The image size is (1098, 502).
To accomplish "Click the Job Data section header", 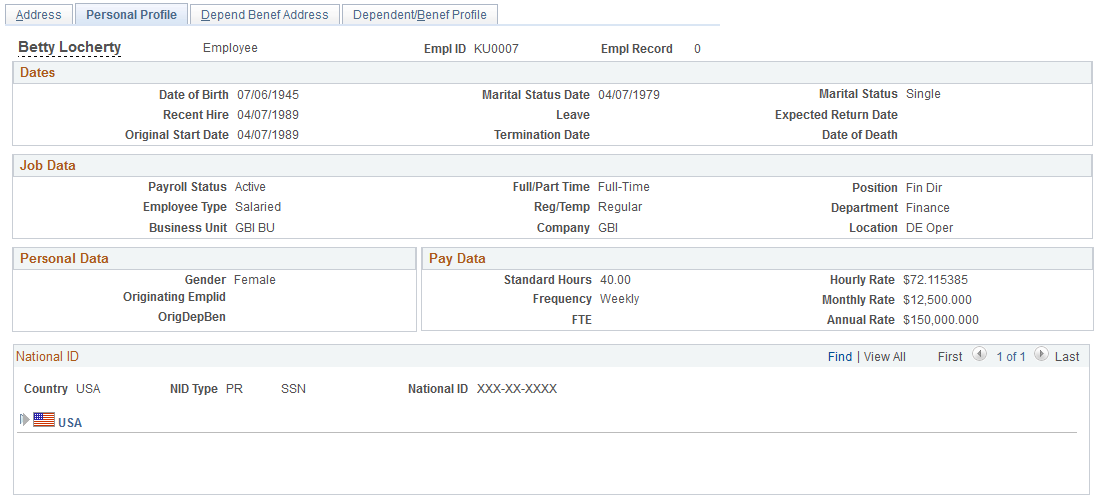I will point(552,166).
